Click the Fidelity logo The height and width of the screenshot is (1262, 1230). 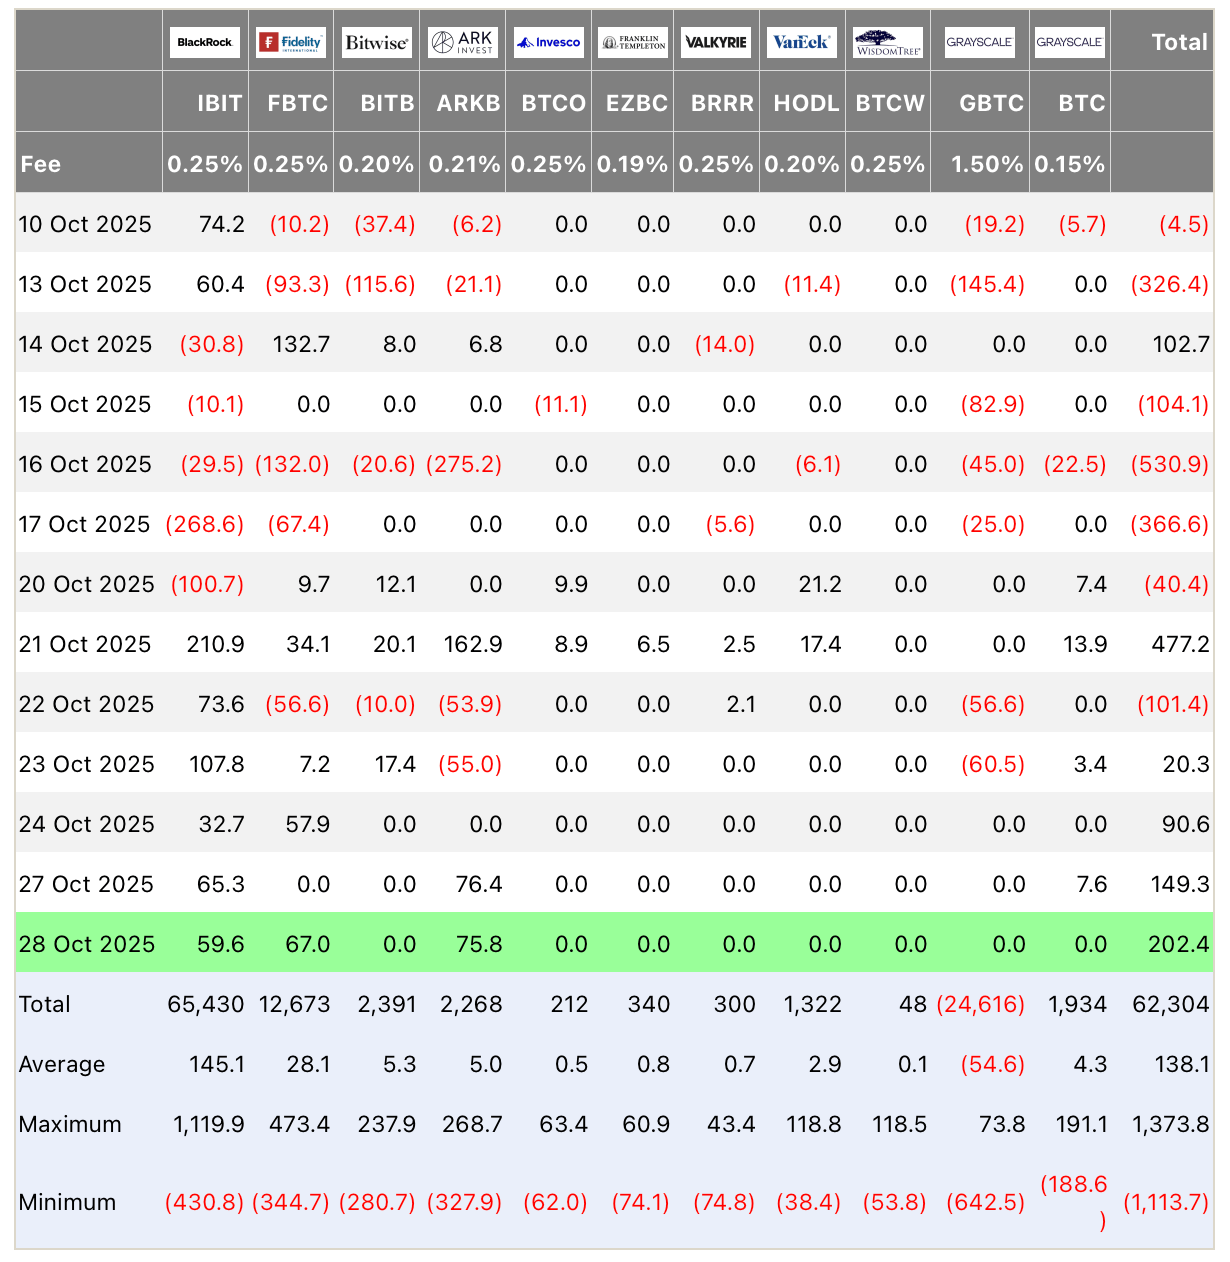click(x=290, y=42)
